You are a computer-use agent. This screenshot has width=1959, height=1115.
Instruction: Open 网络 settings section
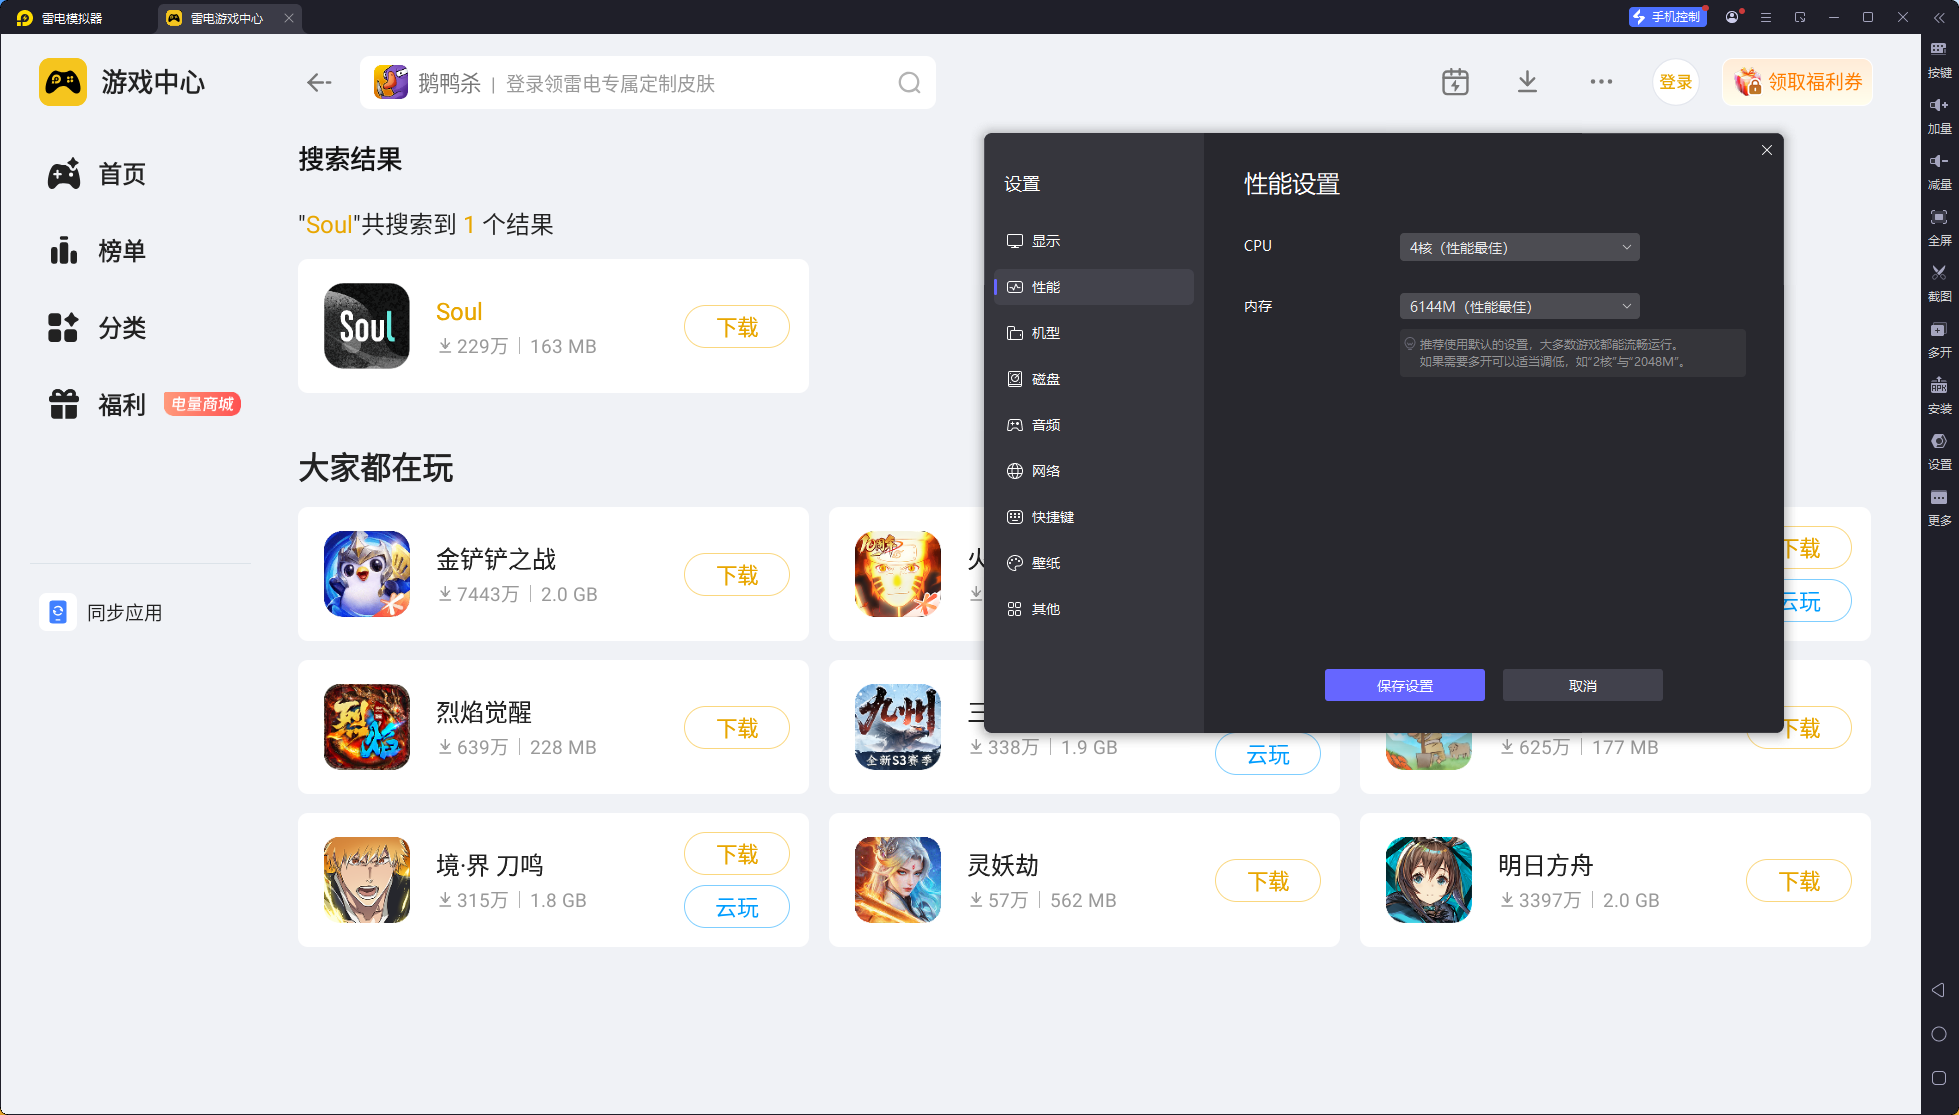coord(1046,471)
